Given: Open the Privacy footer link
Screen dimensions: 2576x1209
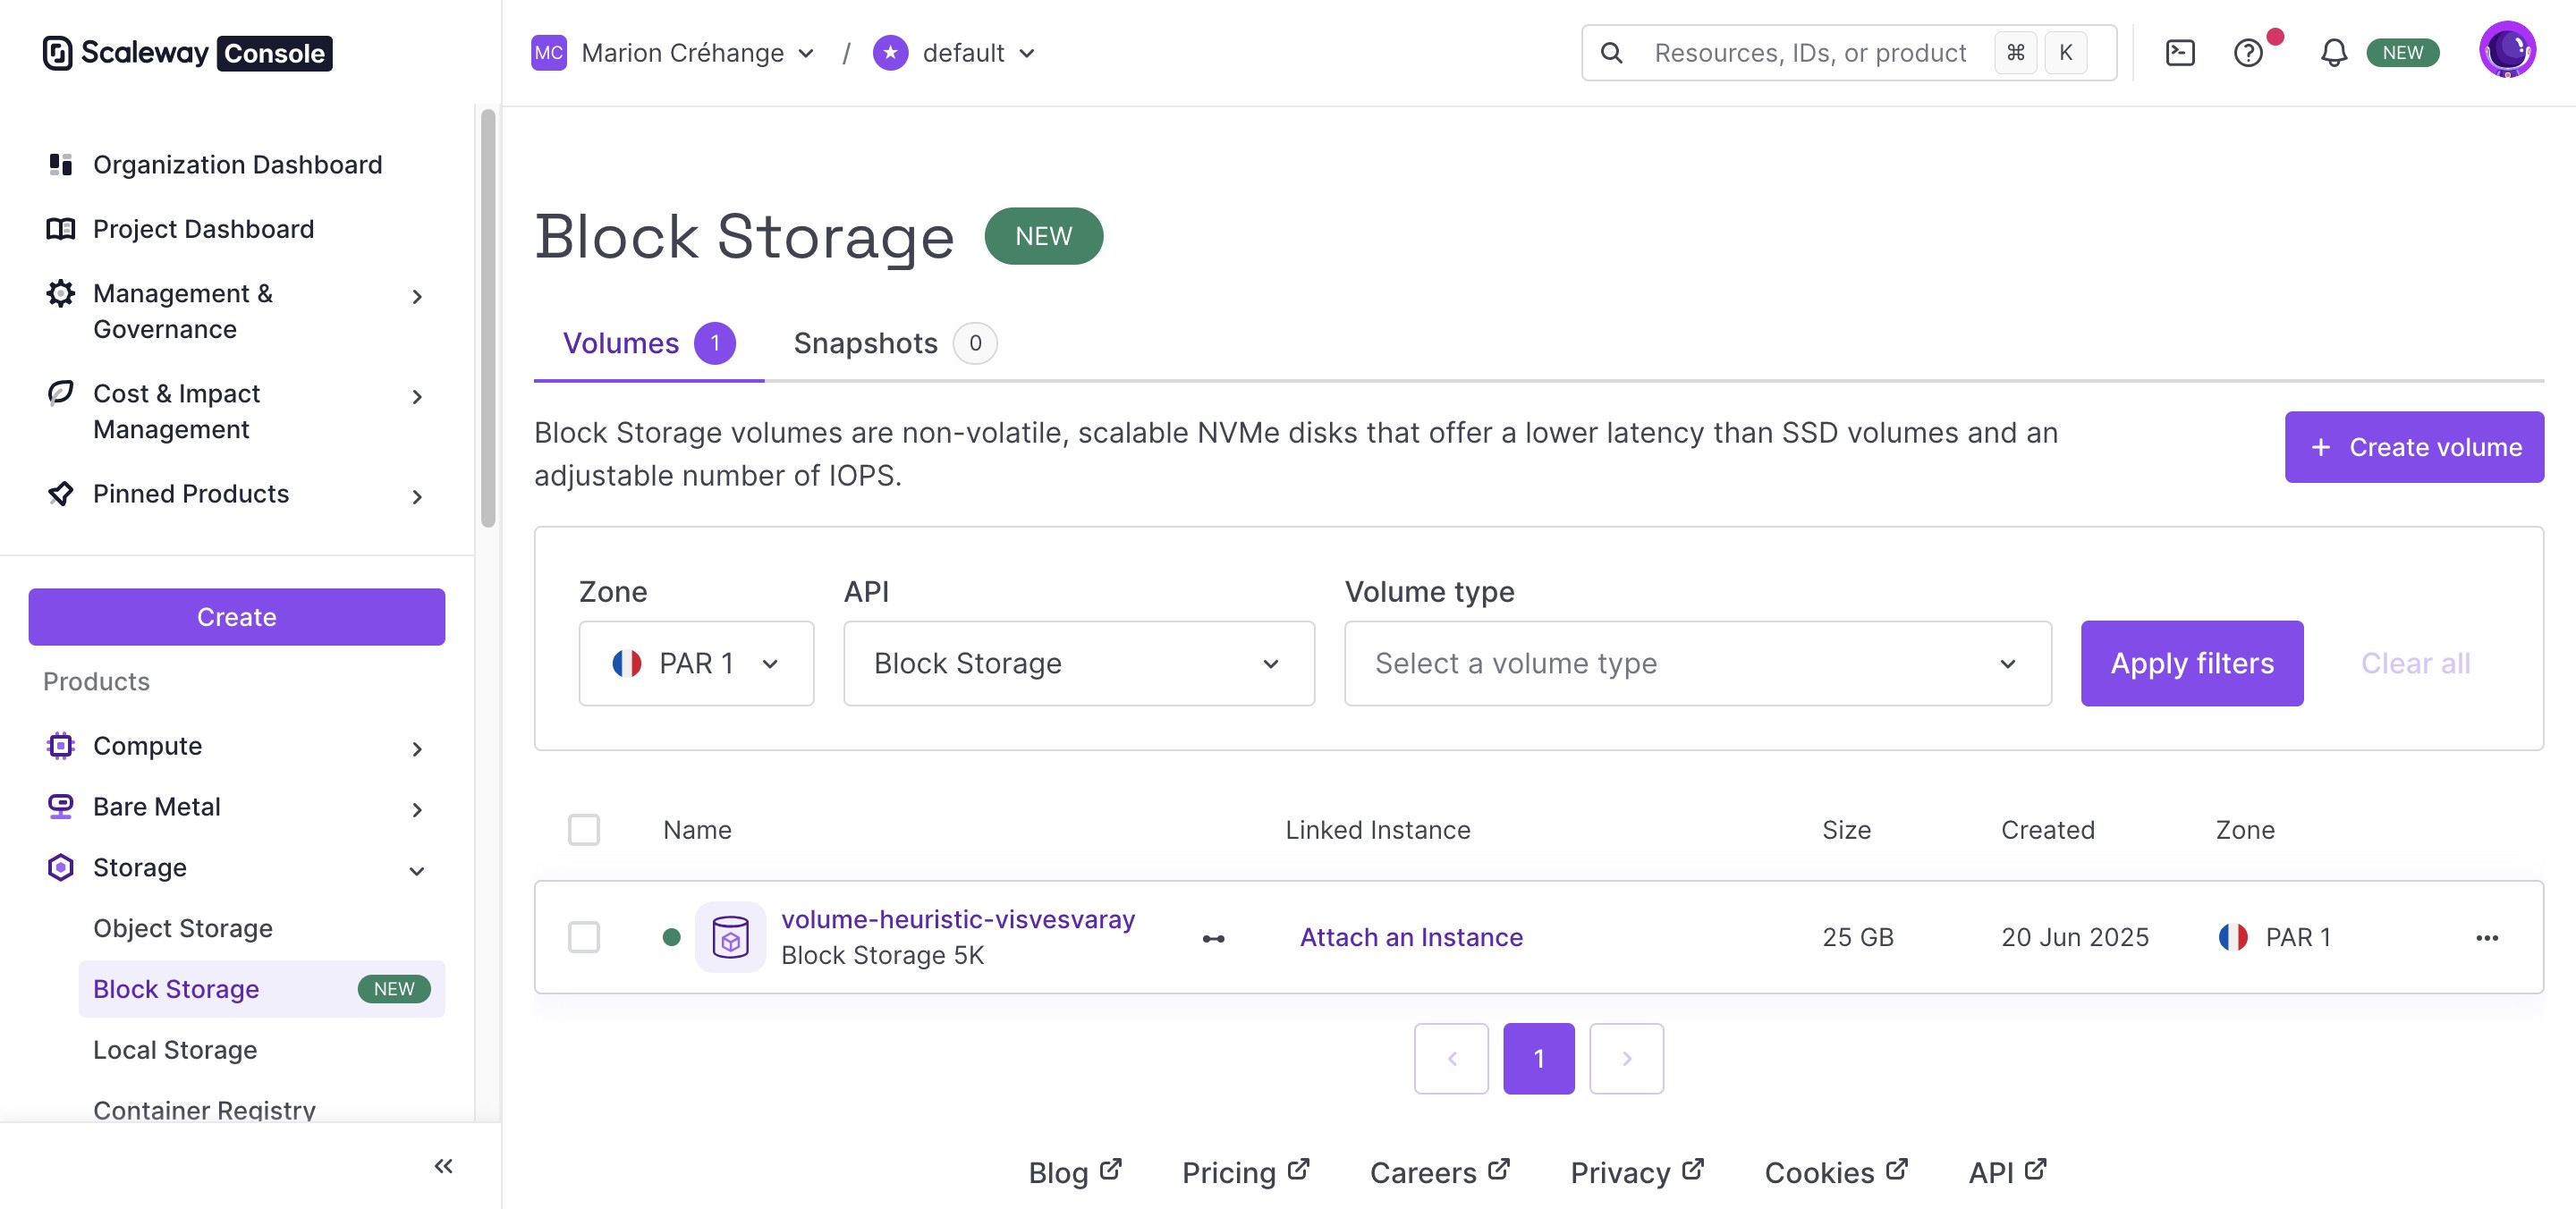Looking at the screenshot, I should (1637, 1172).
